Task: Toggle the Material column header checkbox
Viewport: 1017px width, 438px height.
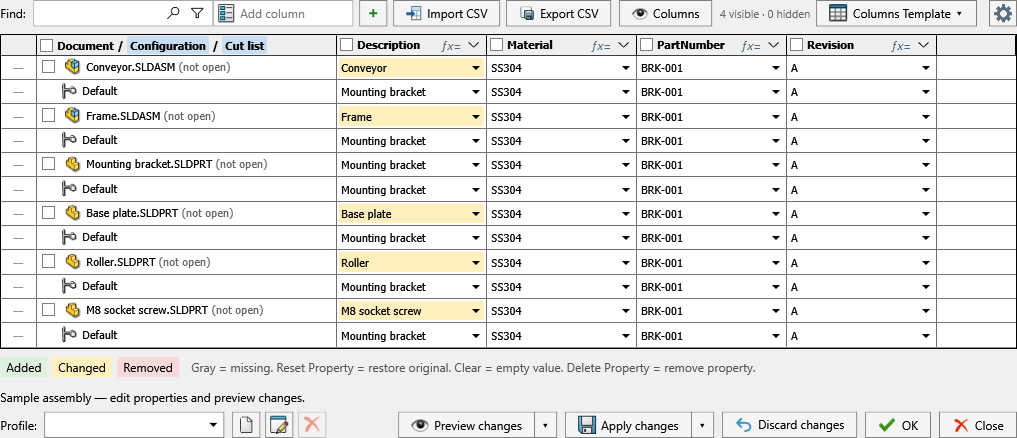Action: click(x=497, y=45)
